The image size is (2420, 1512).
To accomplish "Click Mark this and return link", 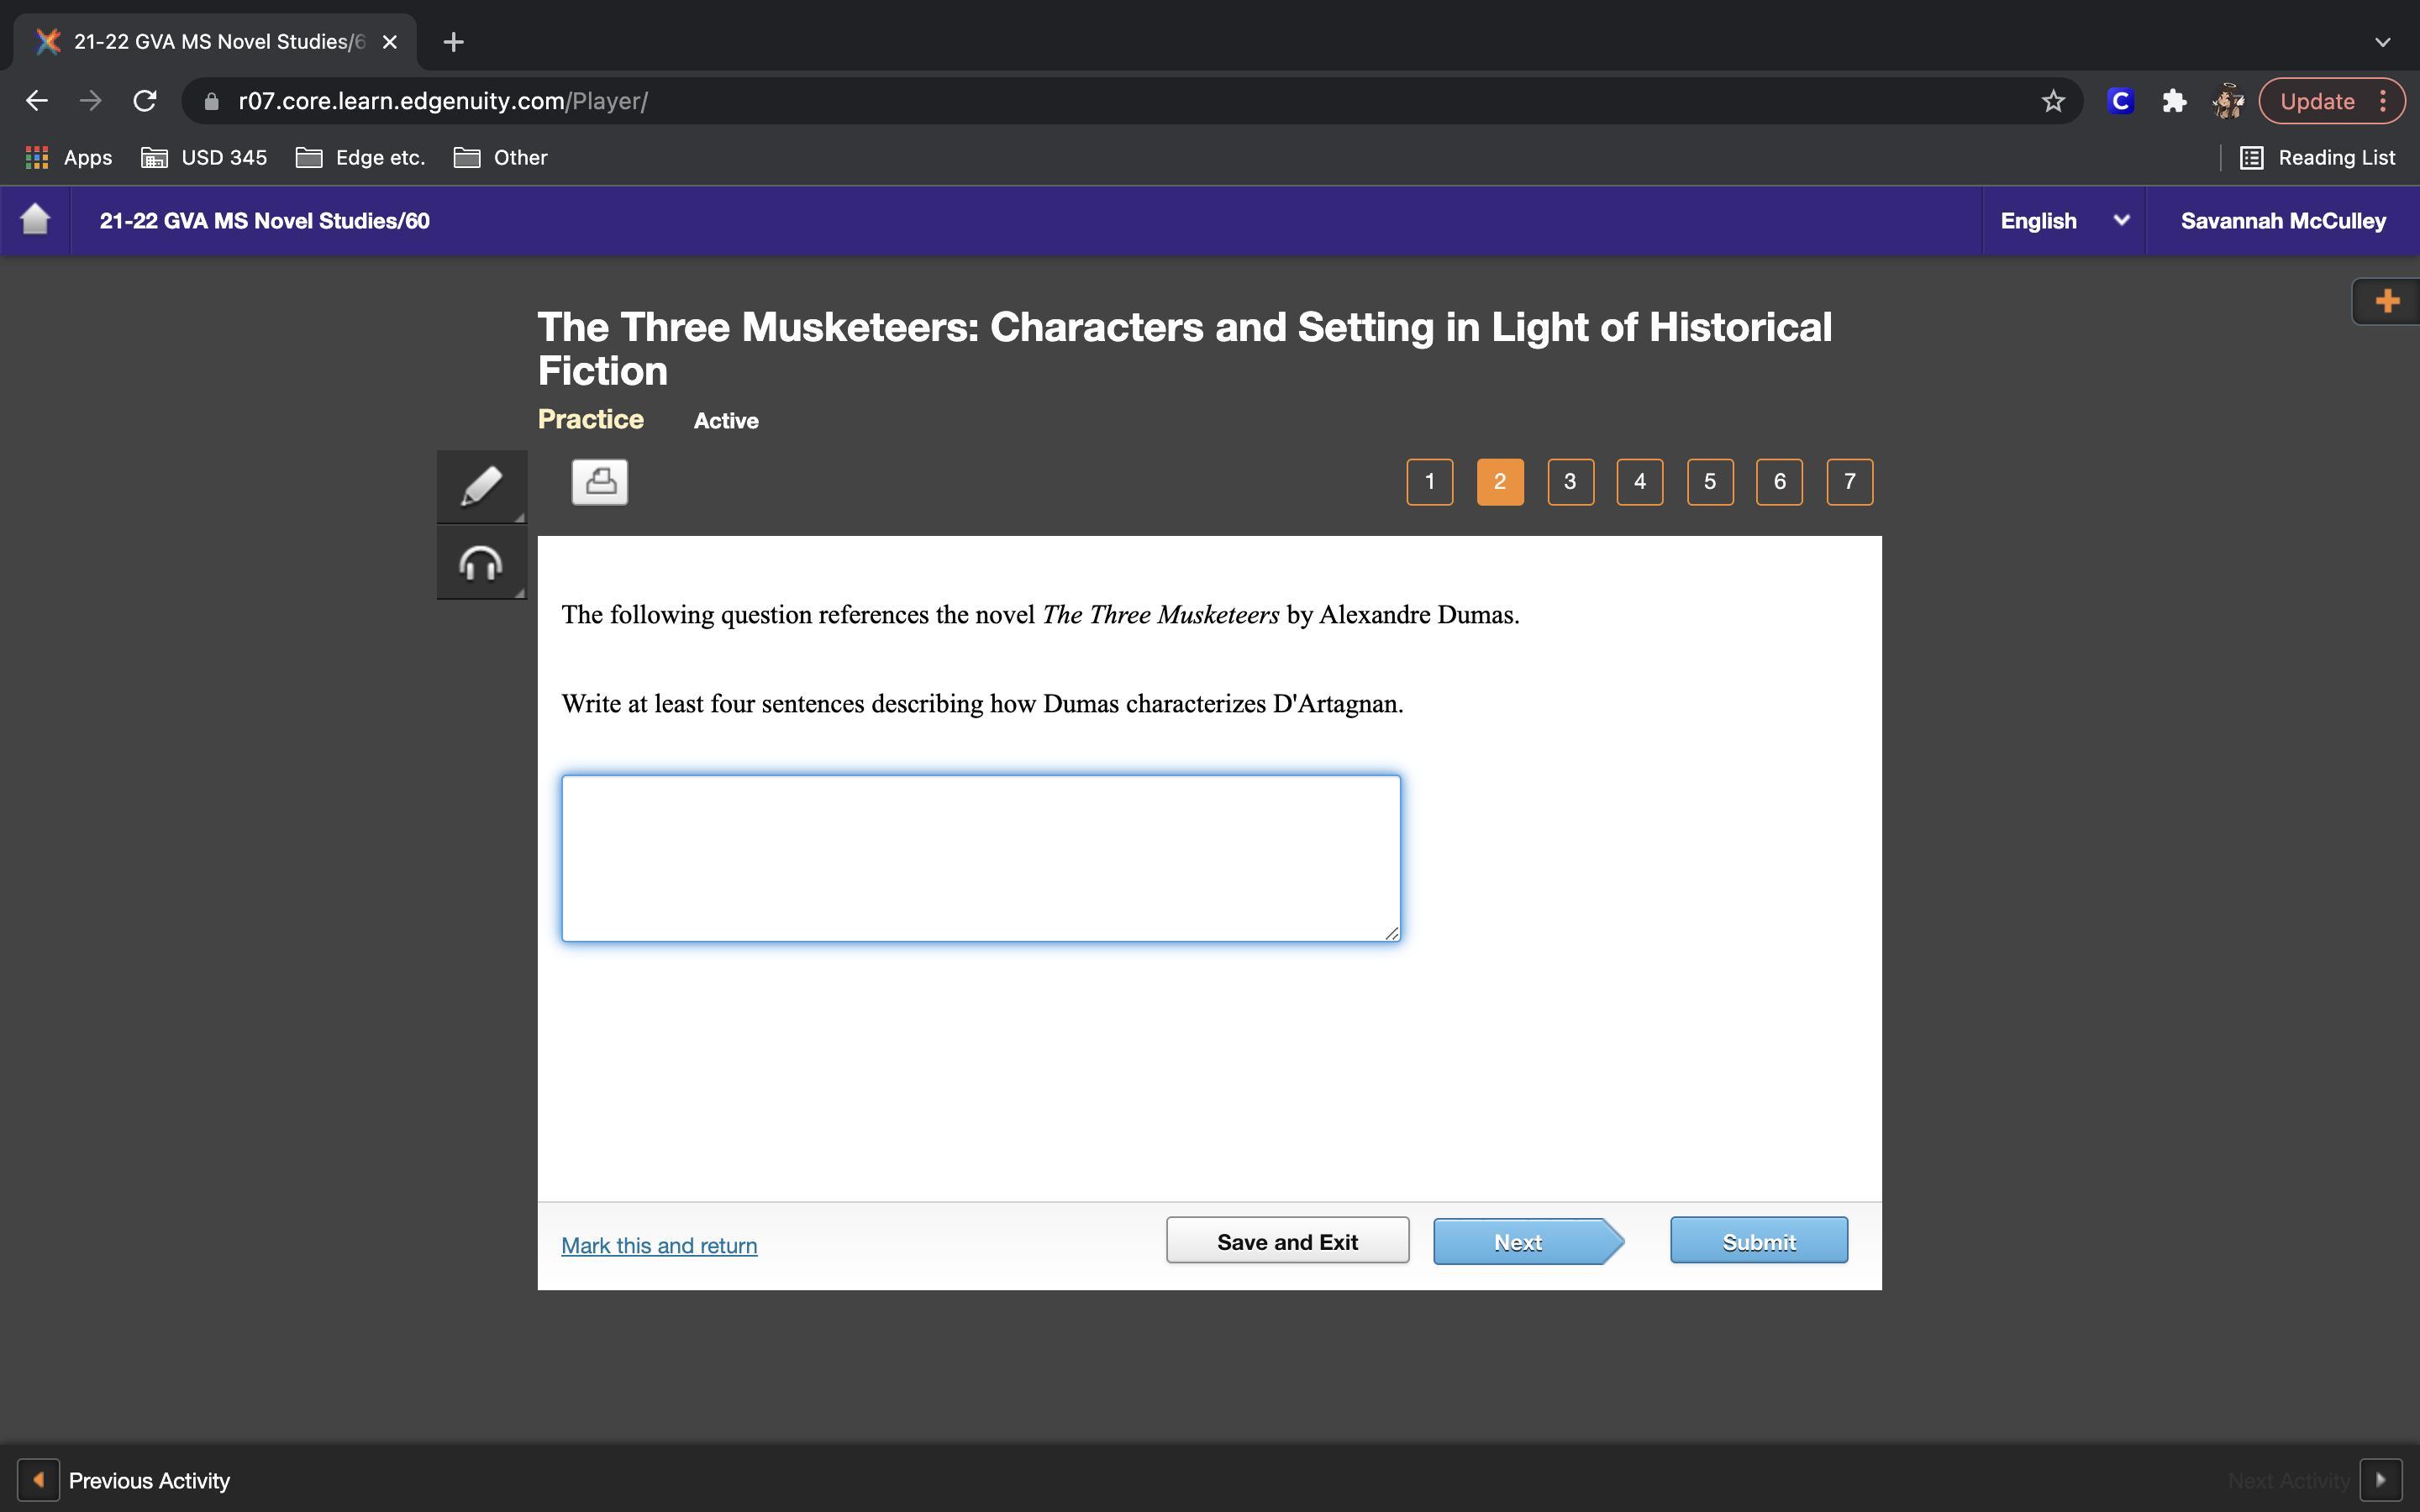I will 659,1245.
